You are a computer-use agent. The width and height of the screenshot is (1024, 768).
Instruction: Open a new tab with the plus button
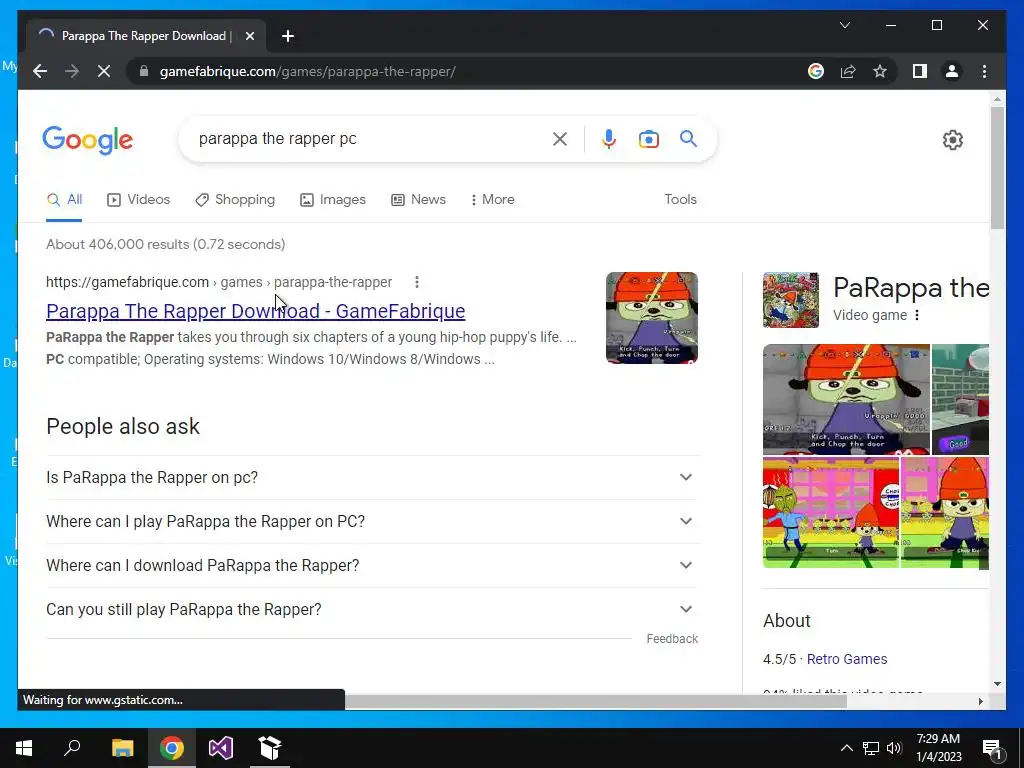[288, 37]
